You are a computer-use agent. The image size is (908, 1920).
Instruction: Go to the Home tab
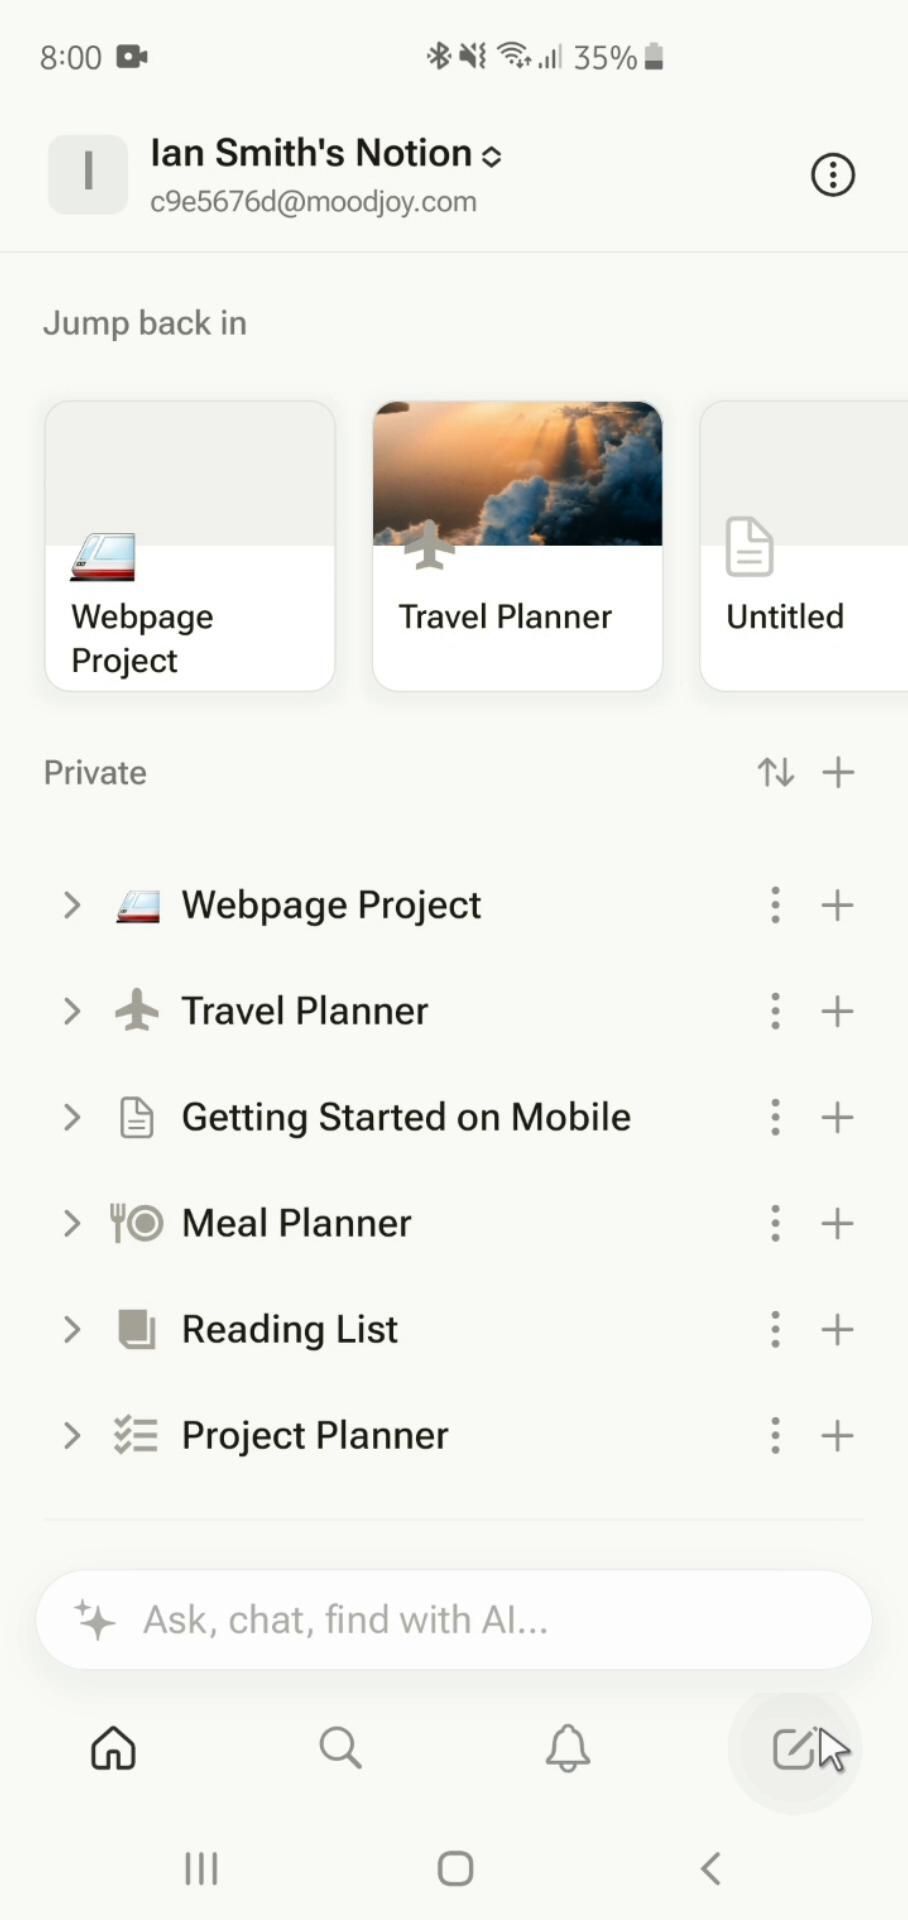[x=113, y=1749]
